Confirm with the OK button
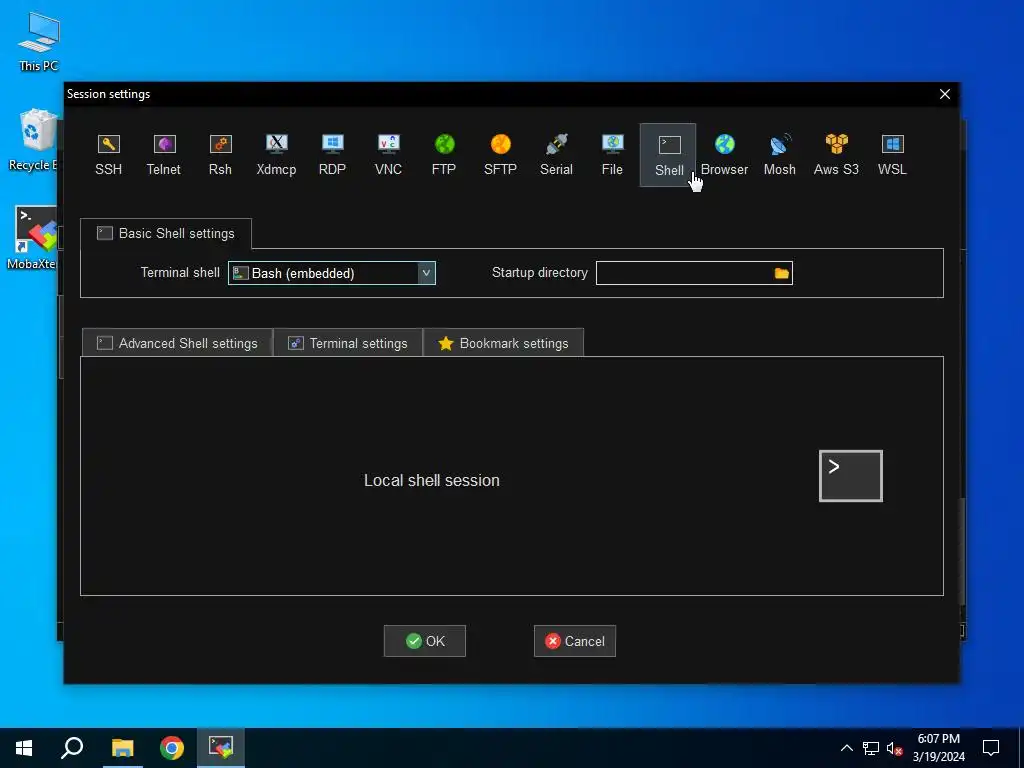1024x768 pixels. pos(424,641)
